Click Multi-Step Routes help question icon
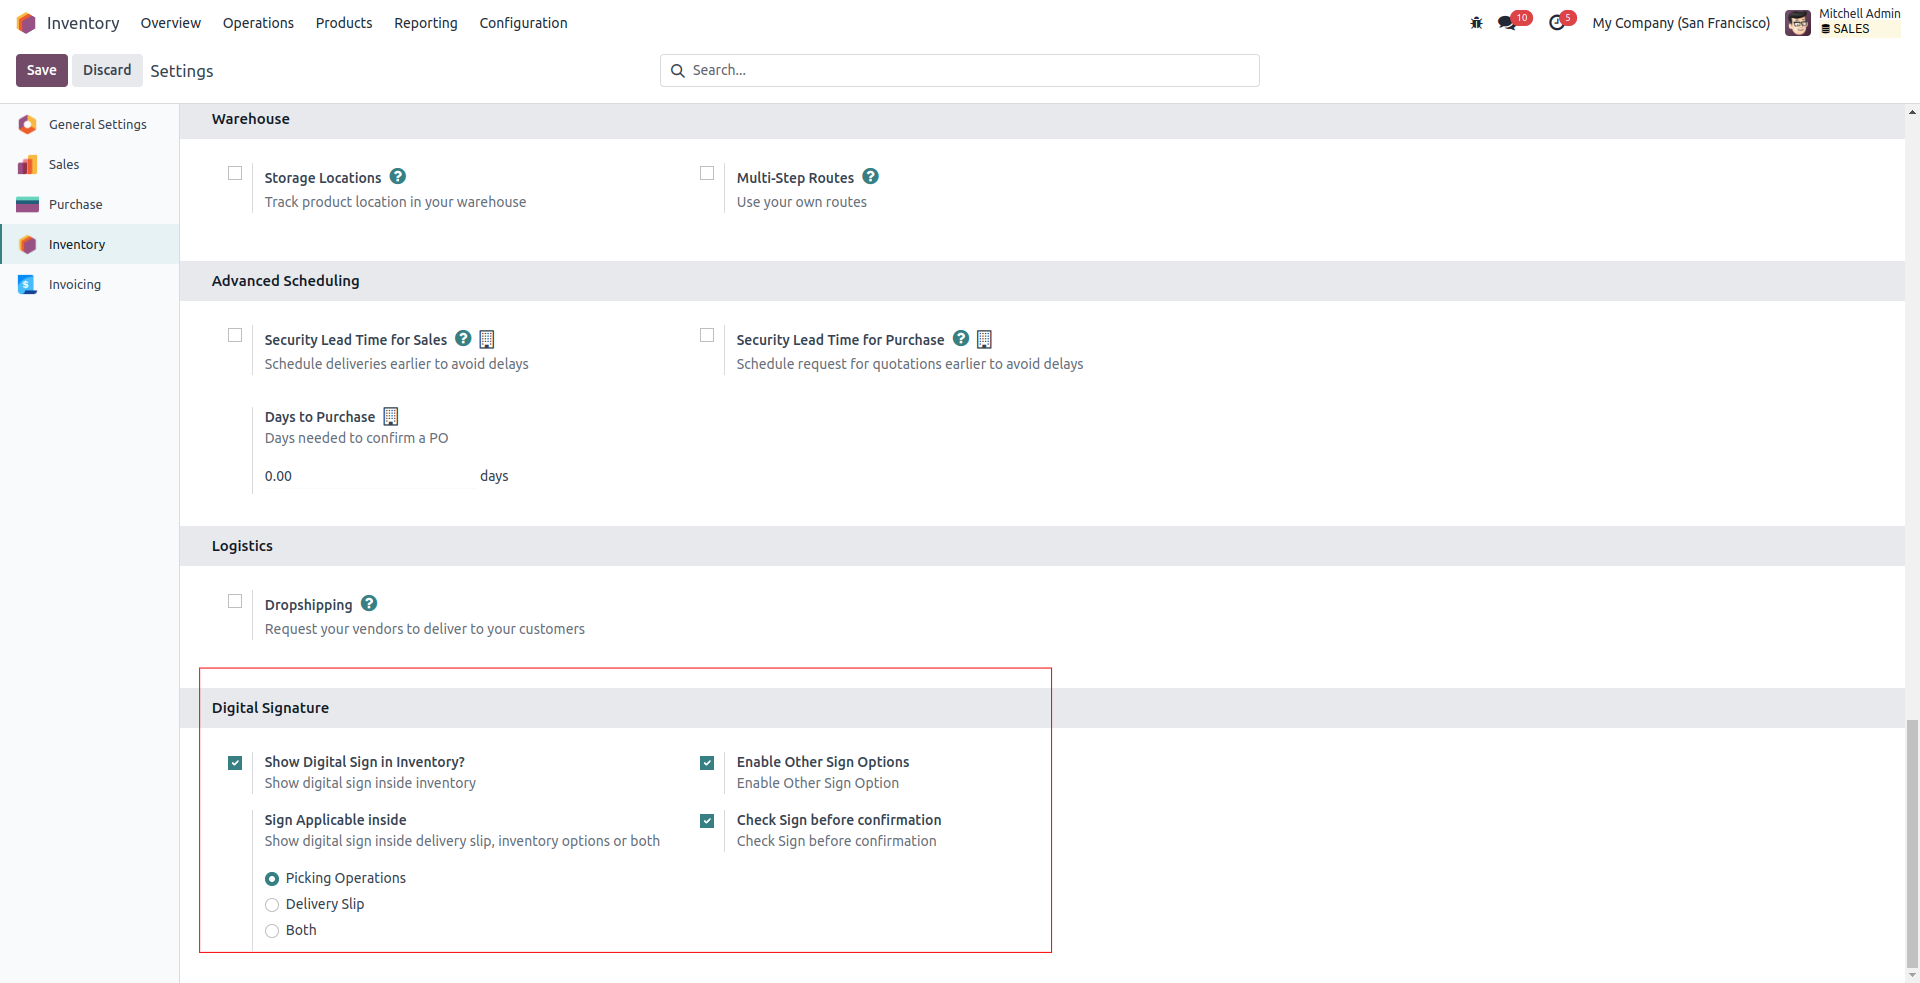This screenshot has width=1920, height=983. point(871,177)
